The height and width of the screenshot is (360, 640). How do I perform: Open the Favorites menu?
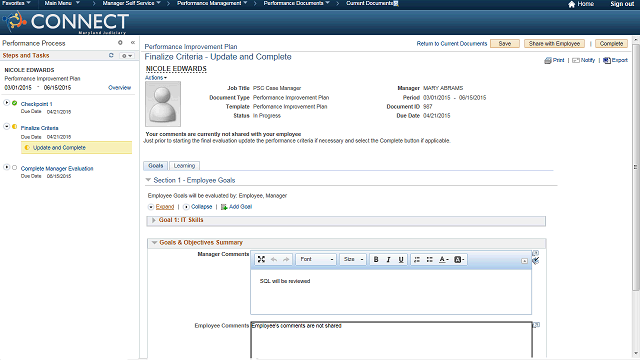[x=16, y=3]
